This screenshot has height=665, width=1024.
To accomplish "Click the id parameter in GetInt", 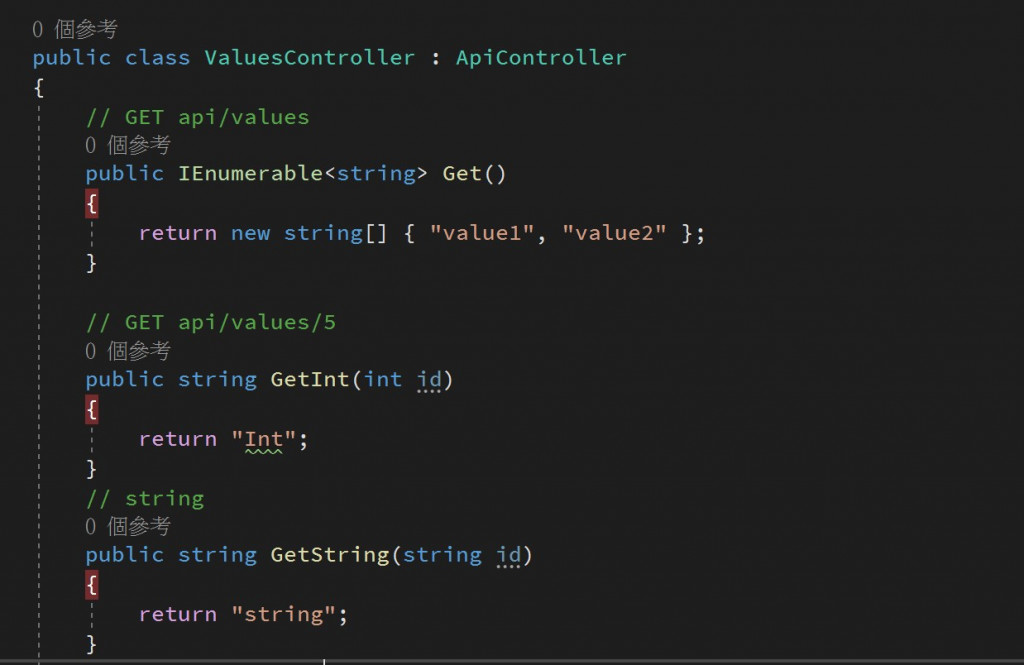I will 429,380.
